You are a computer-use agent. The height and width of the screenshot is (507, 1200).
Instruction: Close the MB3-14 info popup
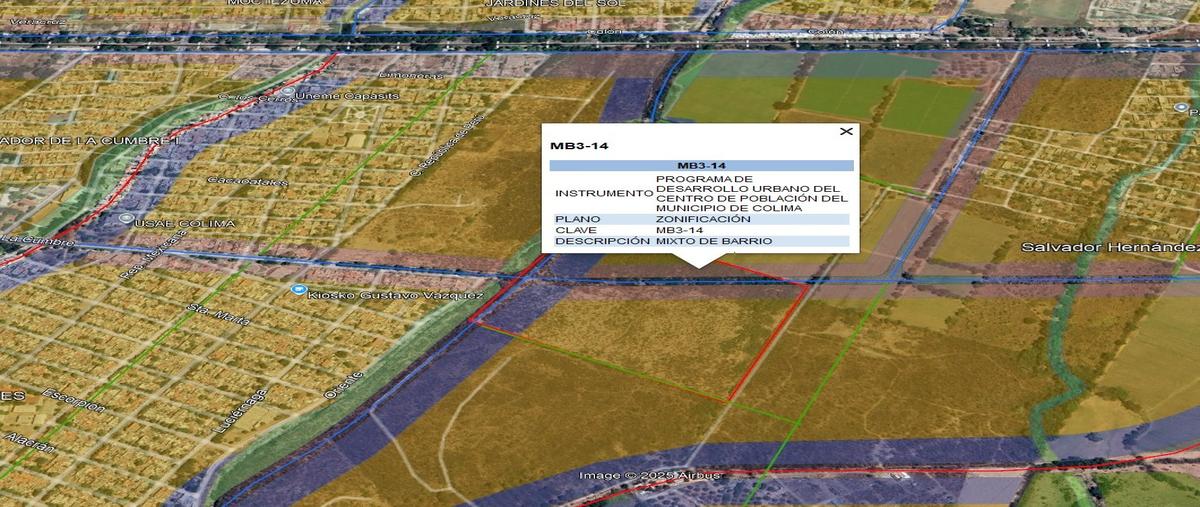click(x=846, y=131)
